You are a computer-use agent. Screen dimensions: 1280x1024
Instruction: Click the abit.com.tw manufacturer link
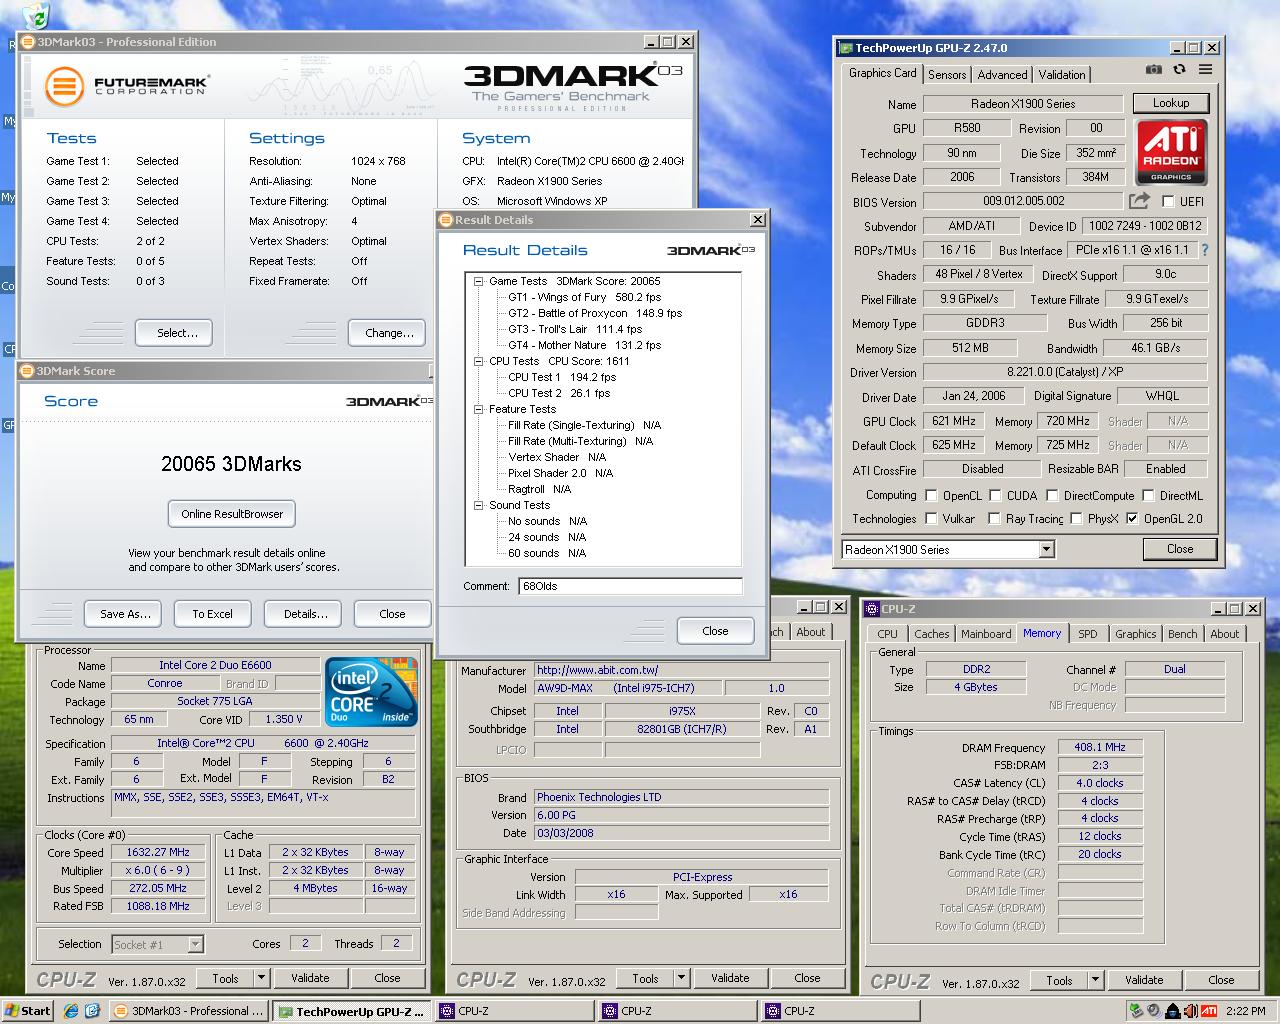pyautogui.click(x=597, y=670)
